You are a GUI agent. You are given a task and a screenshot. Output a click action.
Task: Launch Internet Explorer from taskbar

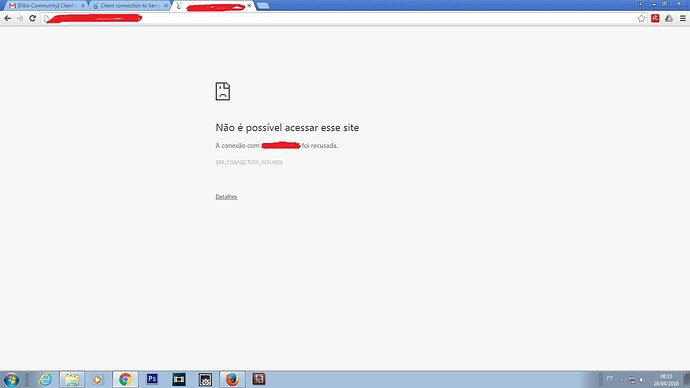pyautogui.click(x=45, y=379)
